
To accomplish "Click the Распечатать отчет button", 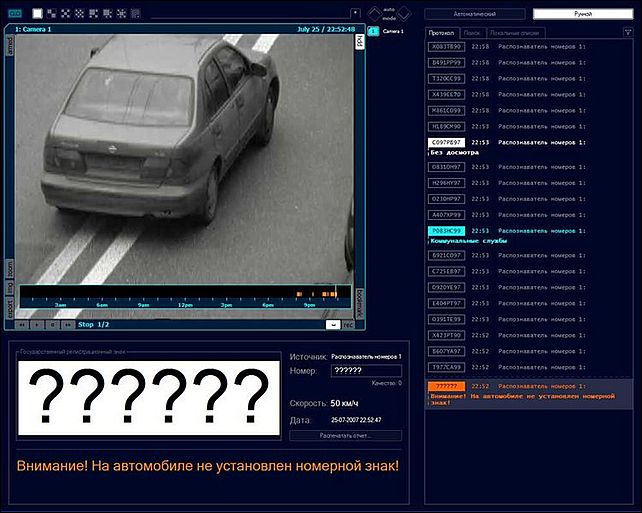I will (345, 436).
